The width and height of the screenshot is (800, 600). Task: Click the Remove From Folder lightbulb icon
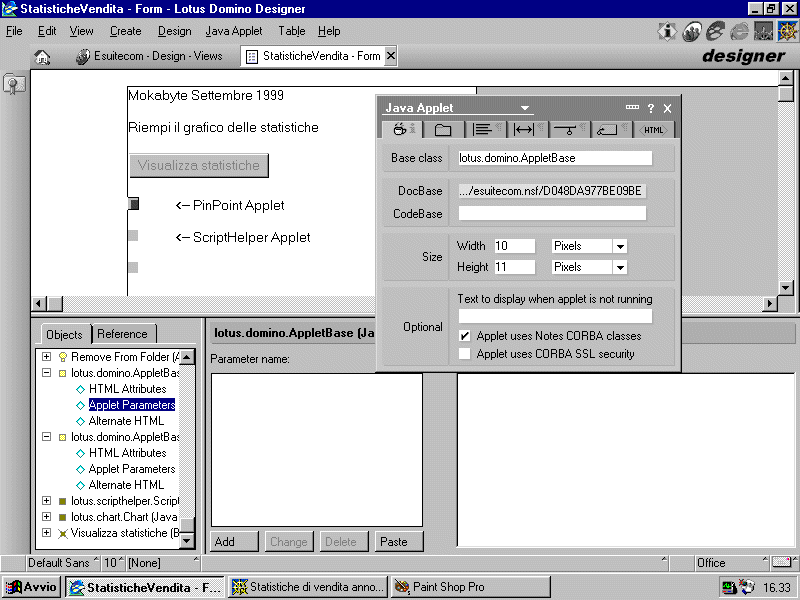[x=62, y=357]
